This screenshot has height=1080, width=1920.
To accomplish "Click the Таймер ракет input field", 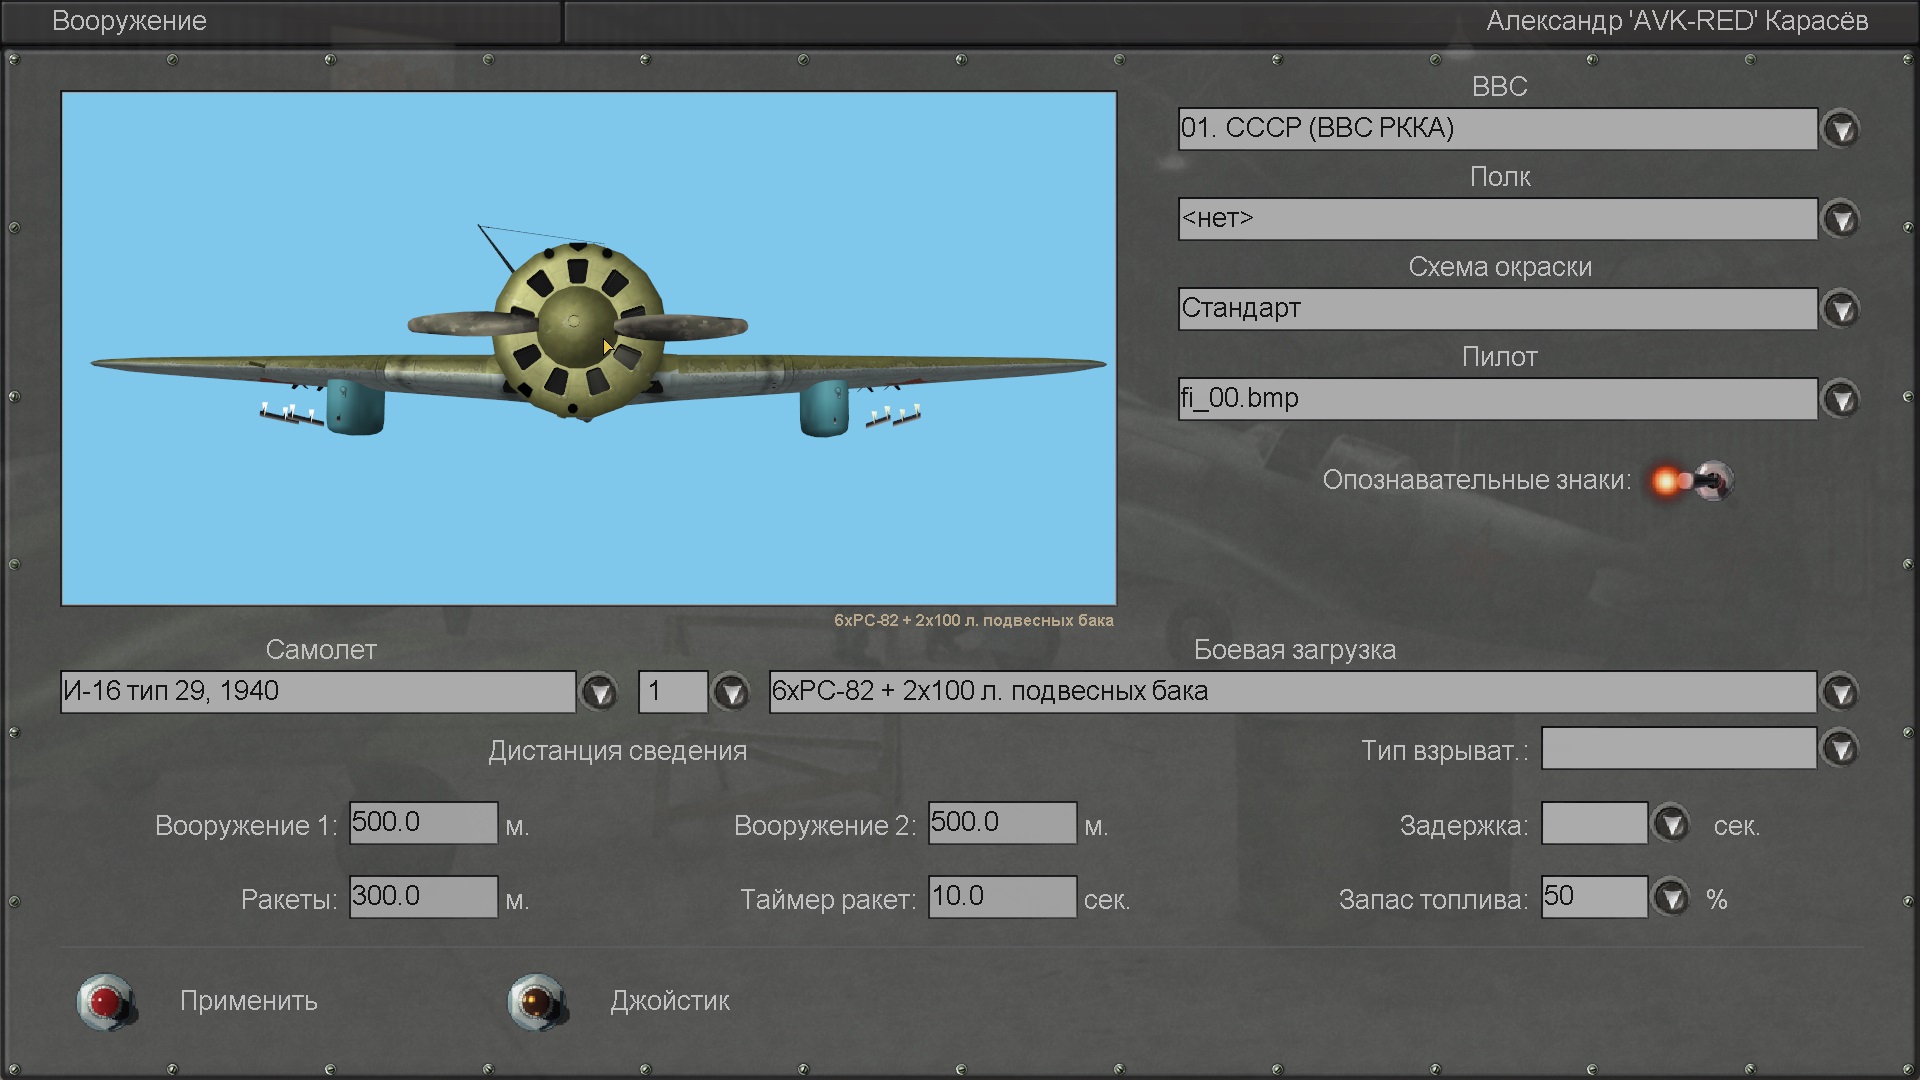I will [x=1002, y=897].
